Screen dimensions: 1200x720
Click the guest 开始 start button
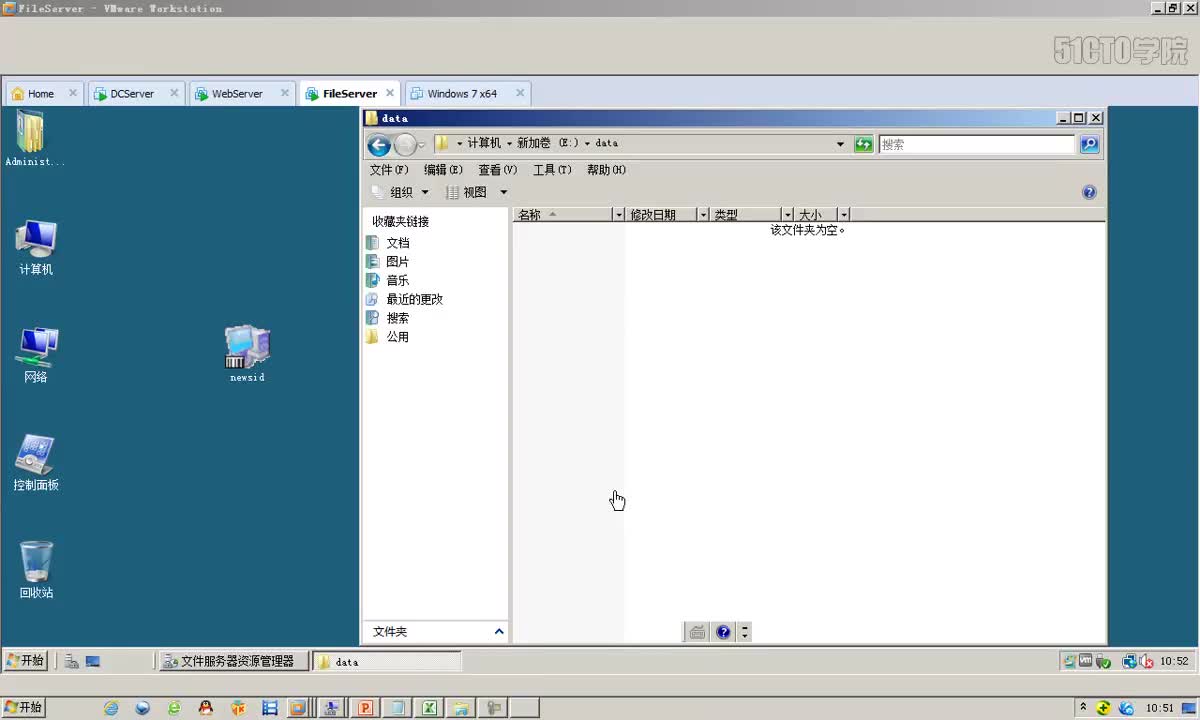(x=25, y=661)
